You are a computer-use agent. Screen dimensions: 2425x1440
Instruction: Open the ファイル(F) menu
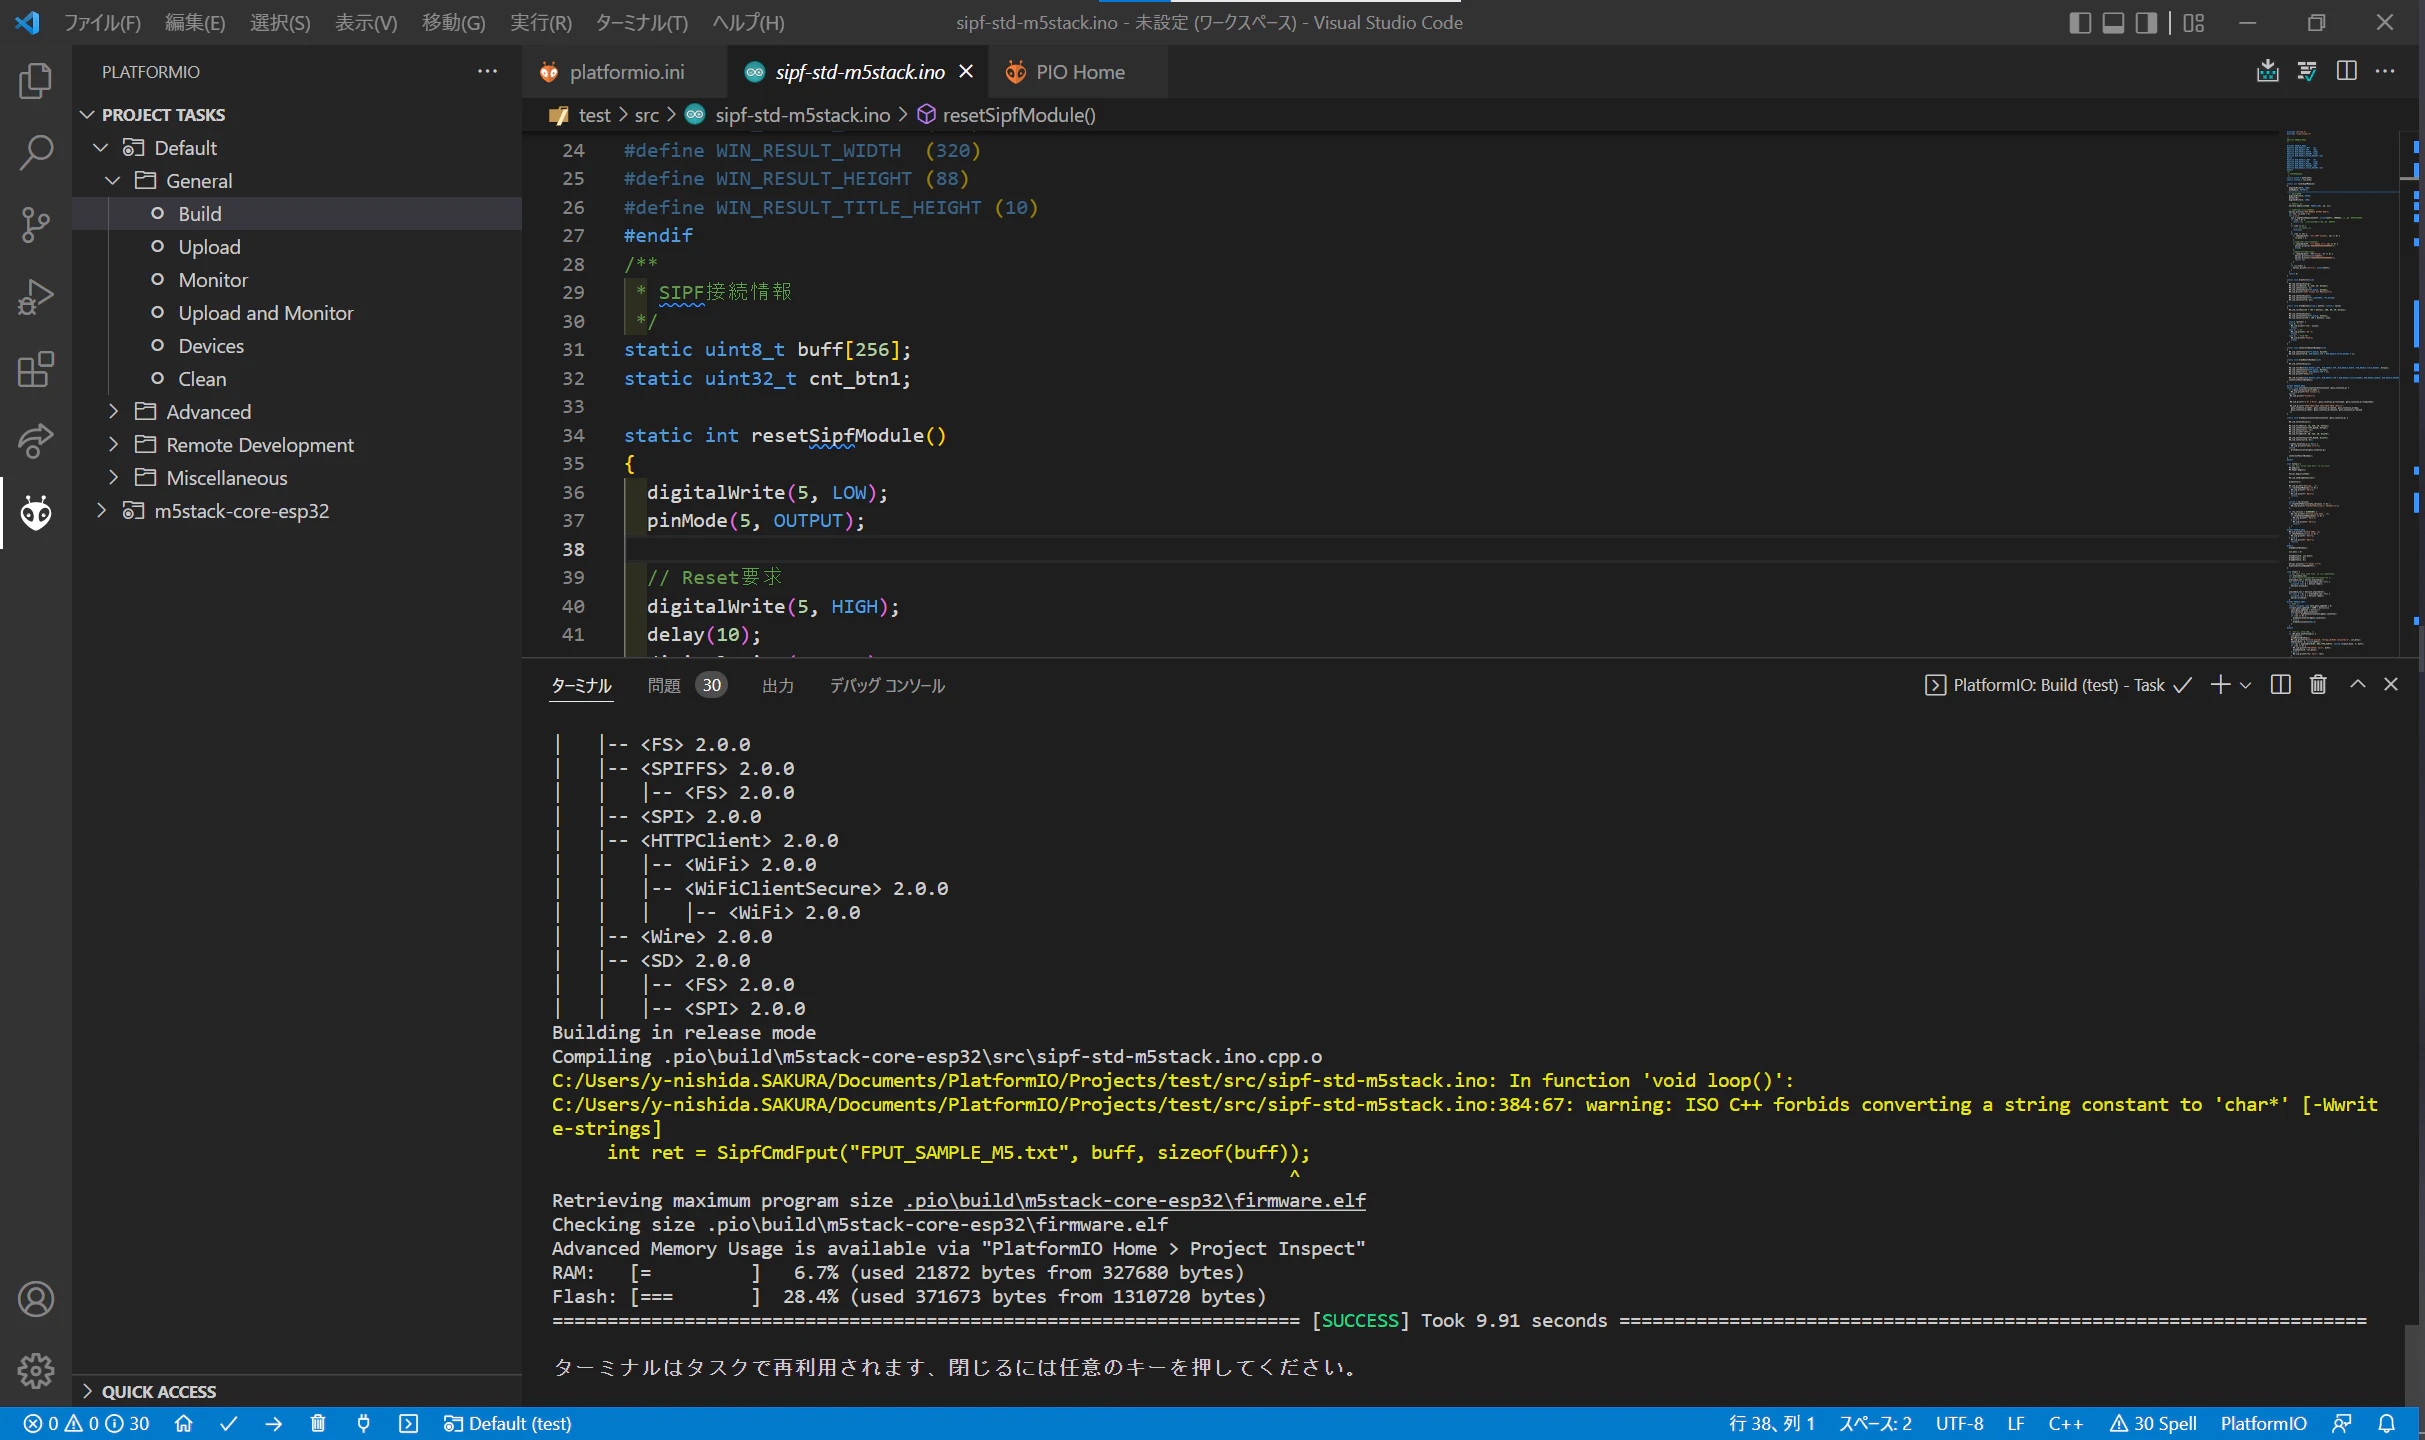coord(102,22)
